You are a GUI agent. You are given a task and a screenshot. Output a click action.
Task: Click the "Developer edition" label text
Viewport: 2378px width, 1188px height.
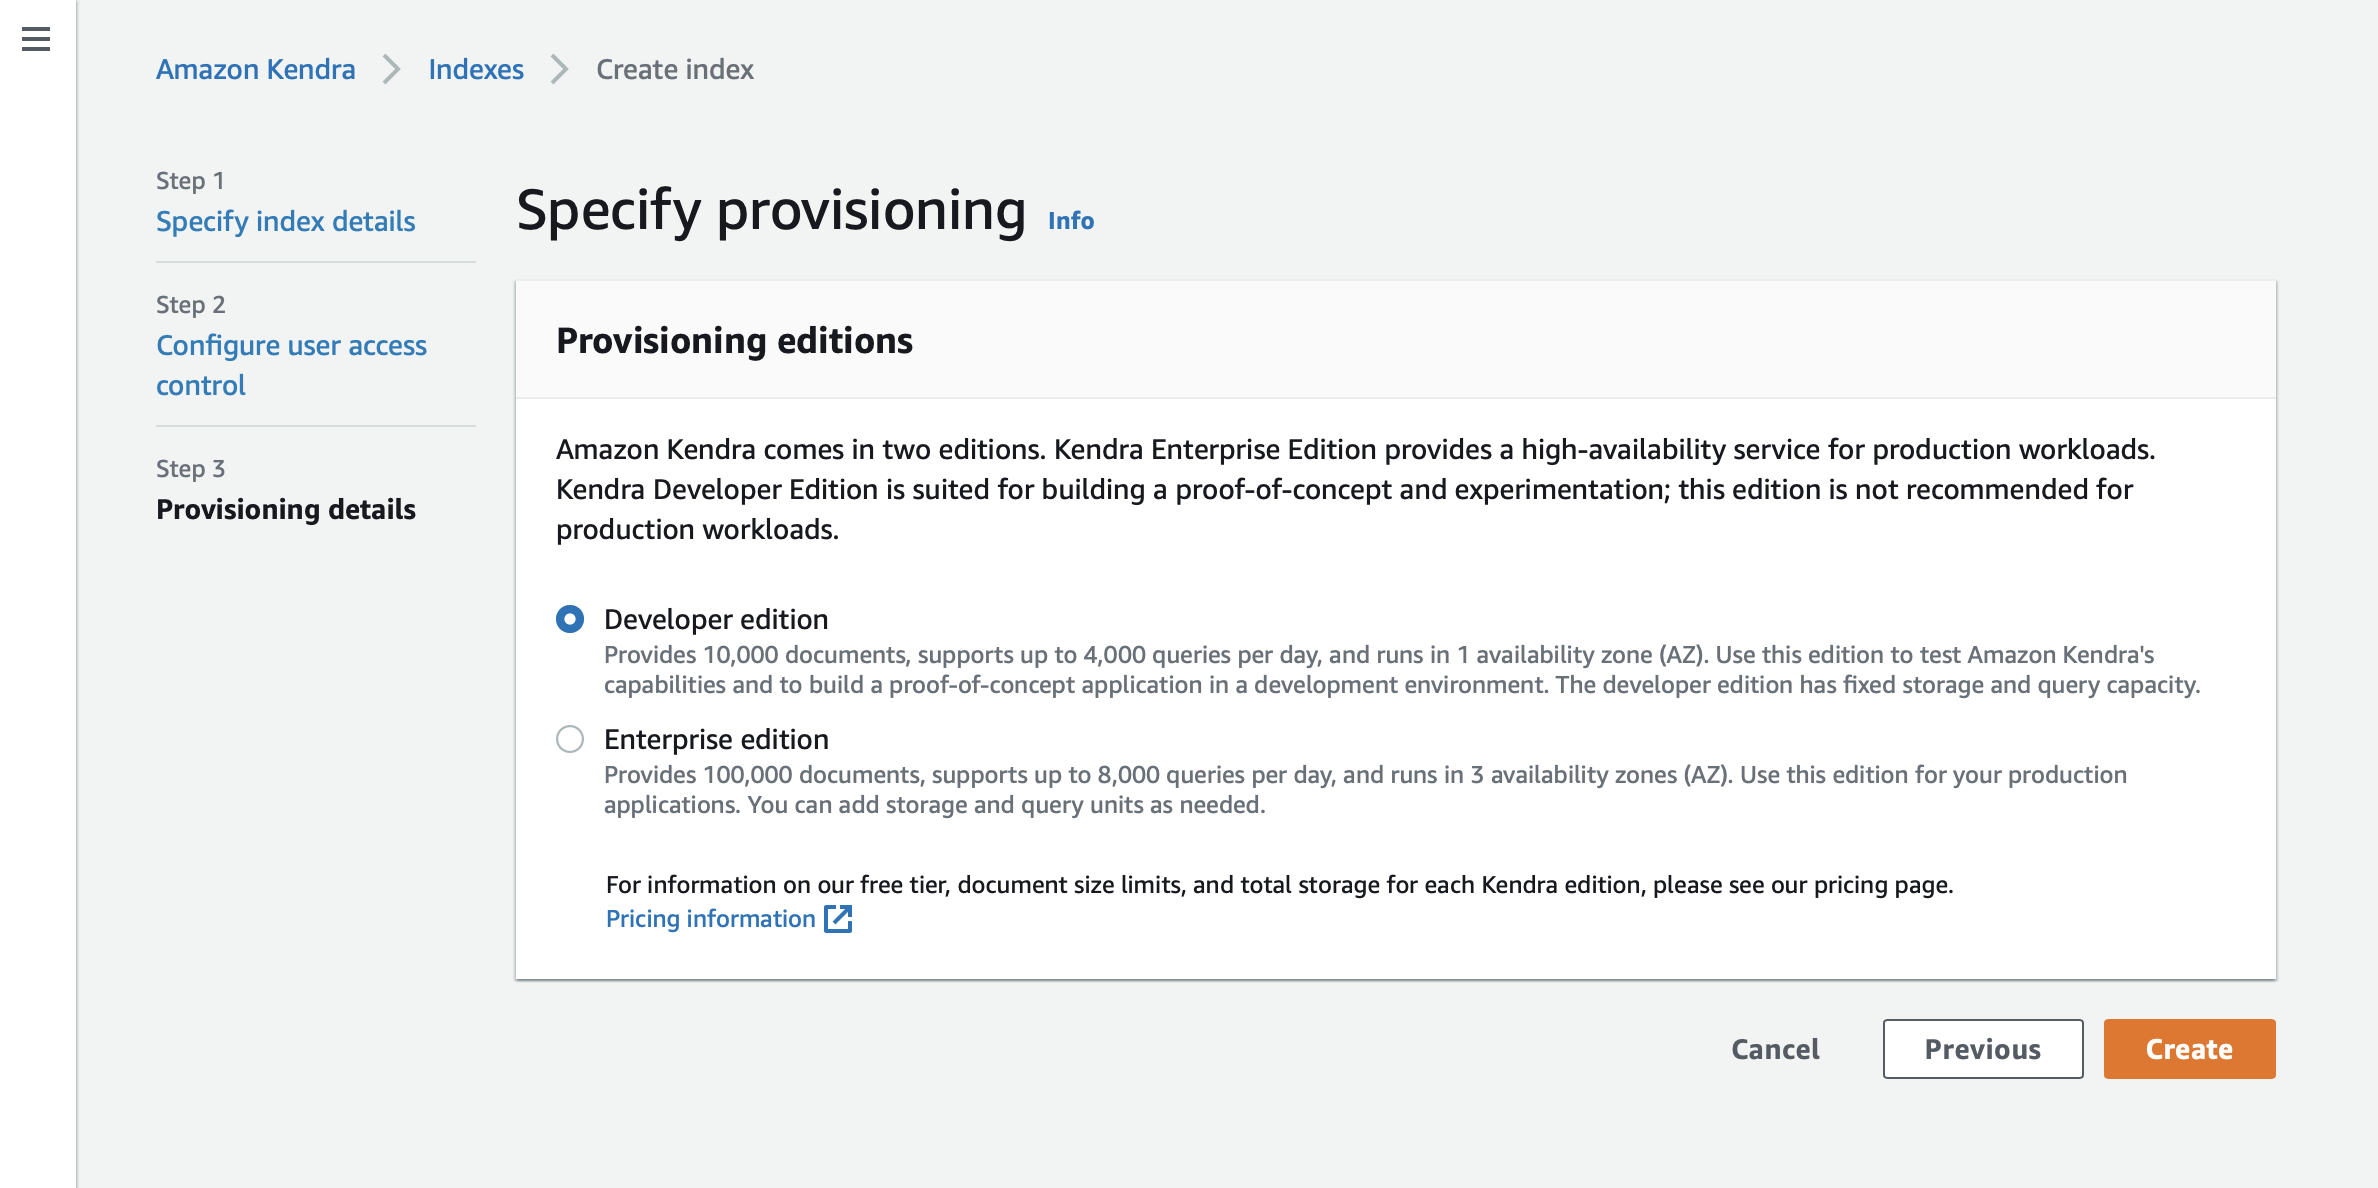pyautogui.click(x=716, y=620)
